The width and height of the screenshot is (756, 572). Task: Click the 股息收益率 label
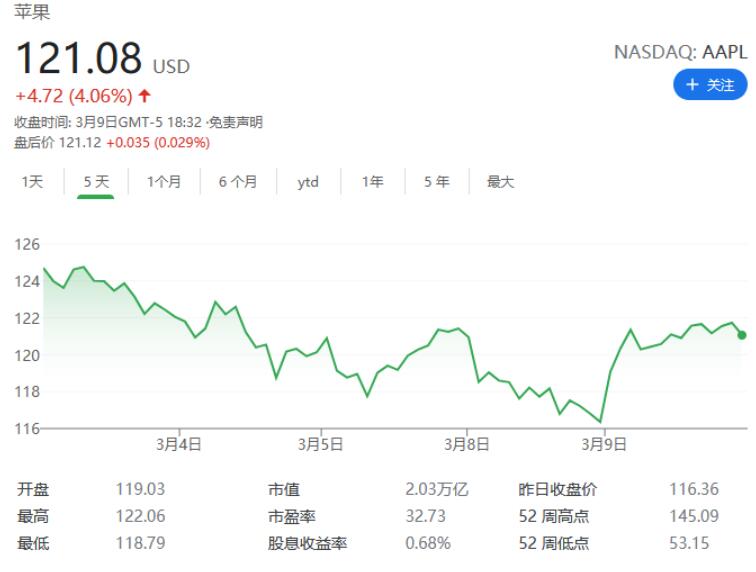308,544
